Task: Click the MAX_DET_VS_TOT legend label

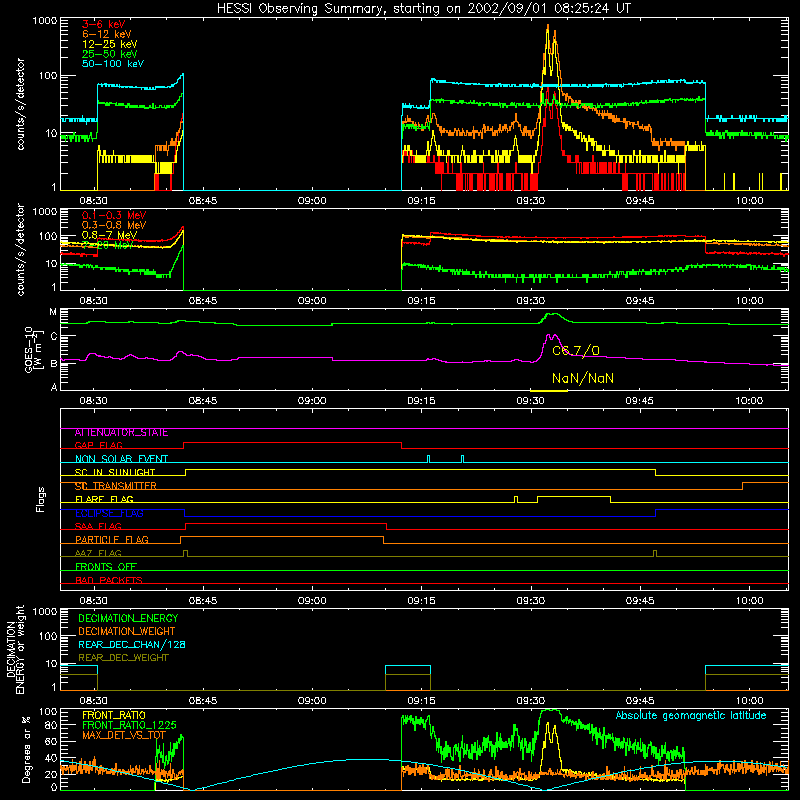Action: (124, 735)
